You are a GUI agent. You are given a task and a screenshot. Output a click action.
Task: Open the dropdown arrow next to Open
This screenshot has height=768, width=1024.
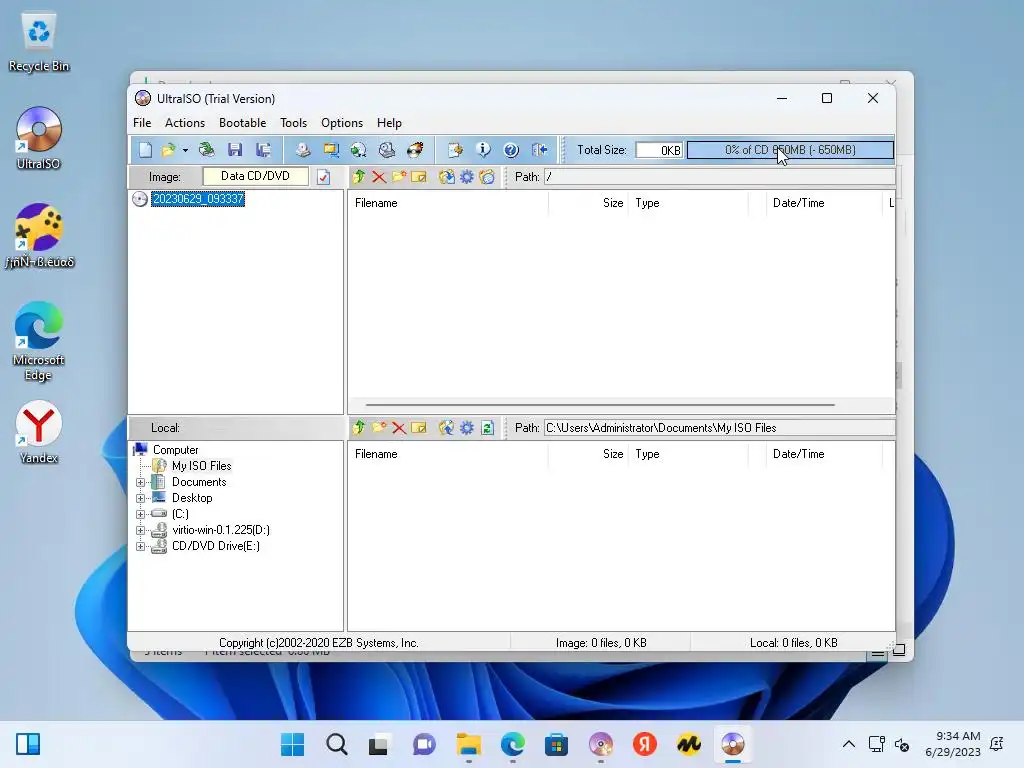(x=185, y=151)
